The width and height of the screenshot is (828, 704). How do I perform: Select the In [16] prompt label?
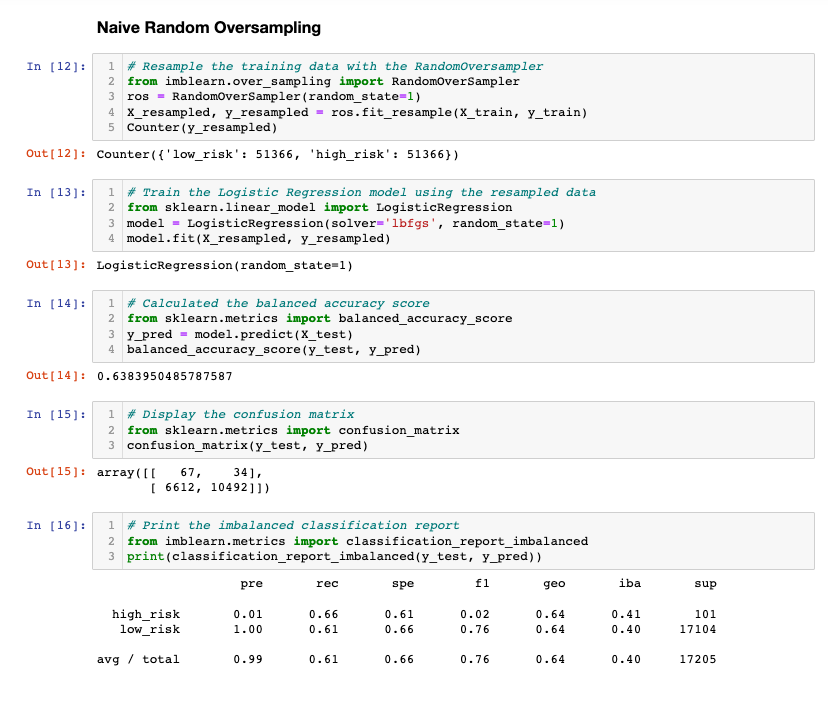(56, 525)
